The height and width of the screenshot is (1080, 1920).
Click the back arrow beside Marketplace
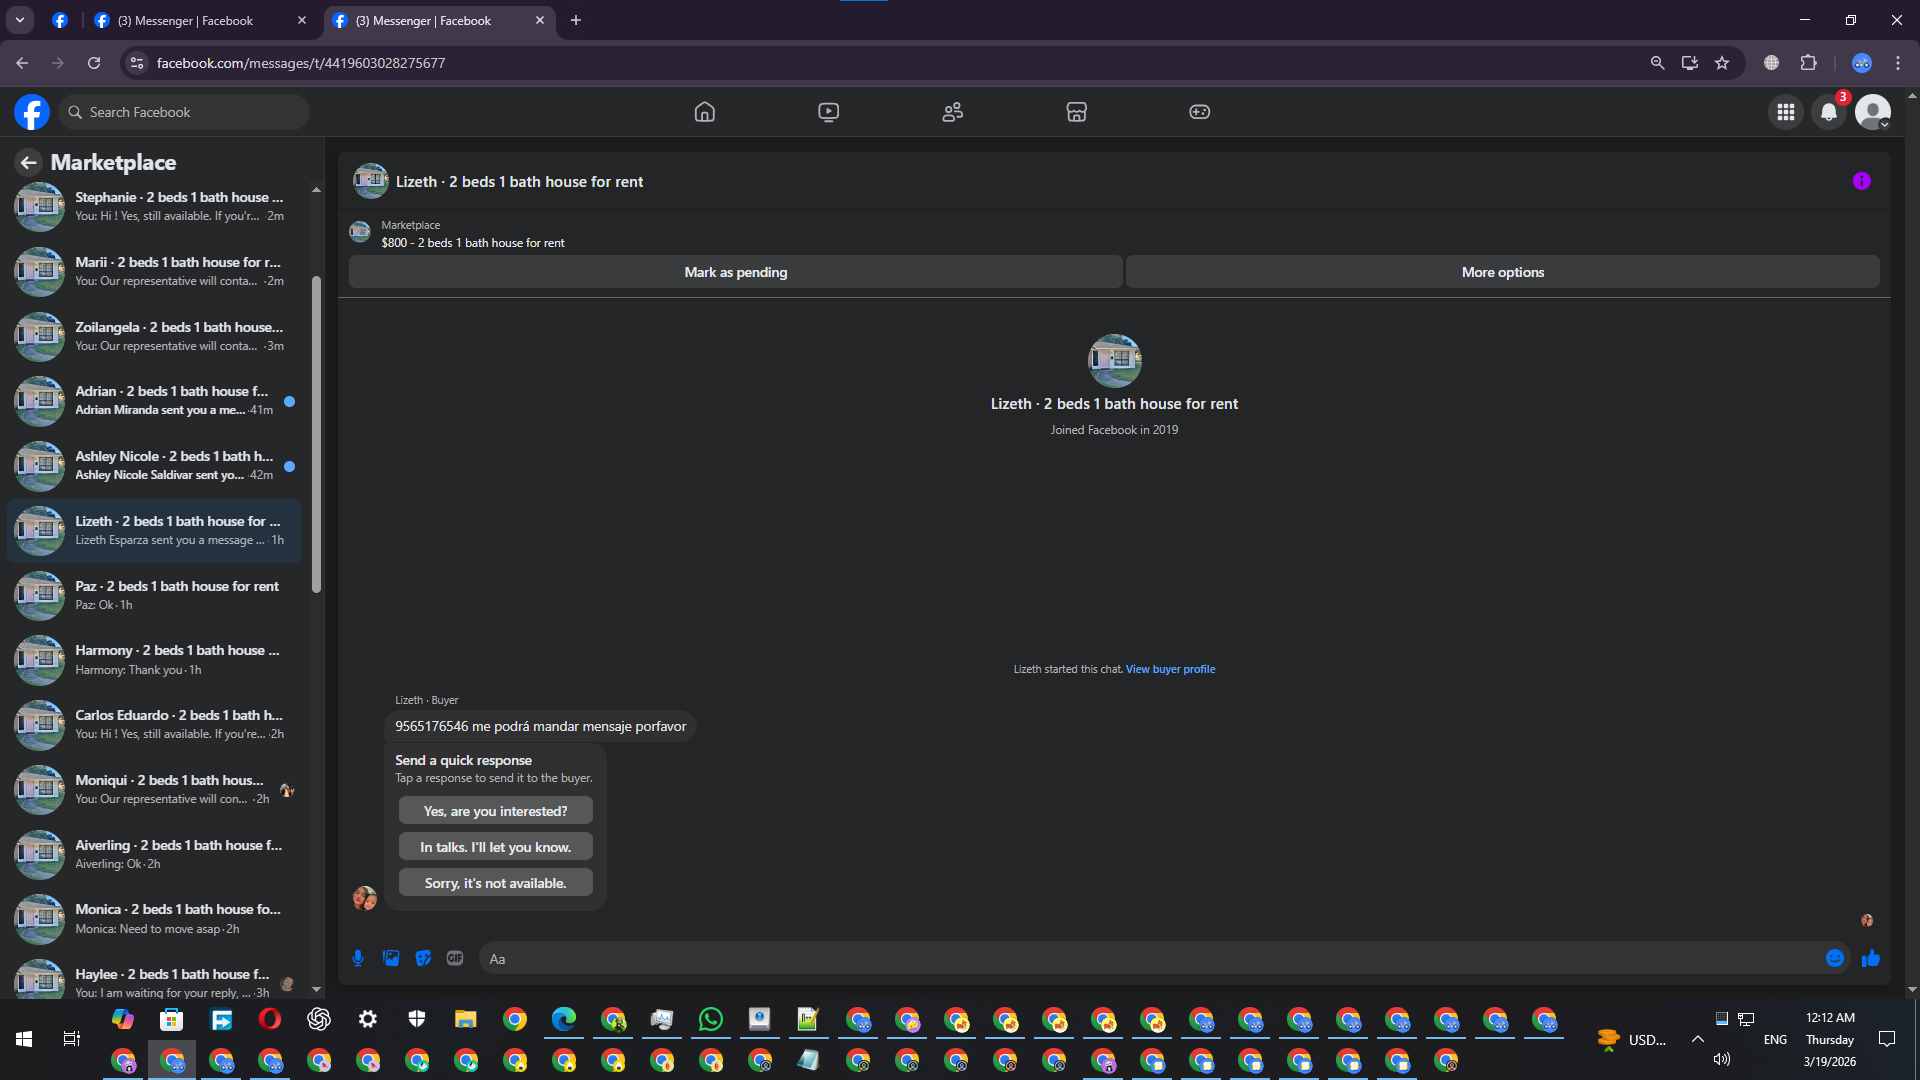28,162
